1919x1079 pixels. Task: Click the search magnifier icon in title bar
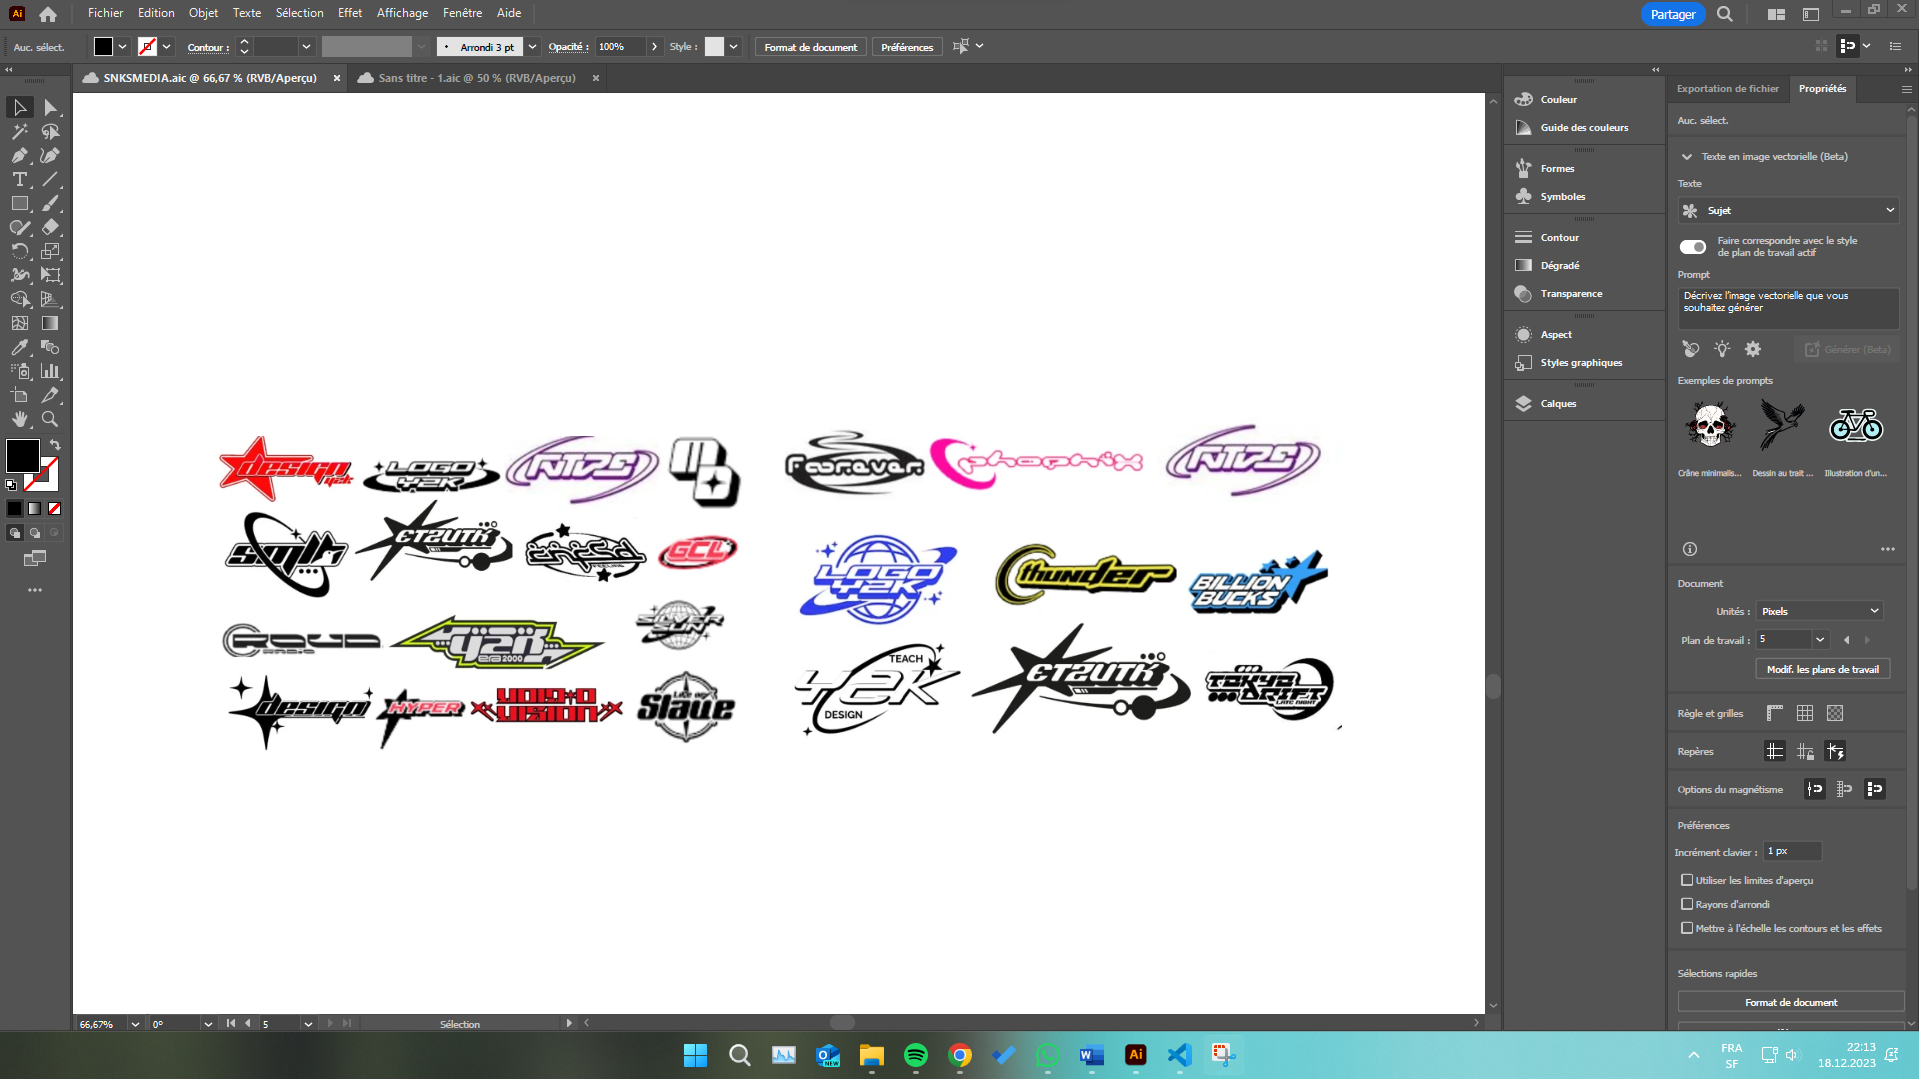pyautogui.click(x=1725, y=14)
